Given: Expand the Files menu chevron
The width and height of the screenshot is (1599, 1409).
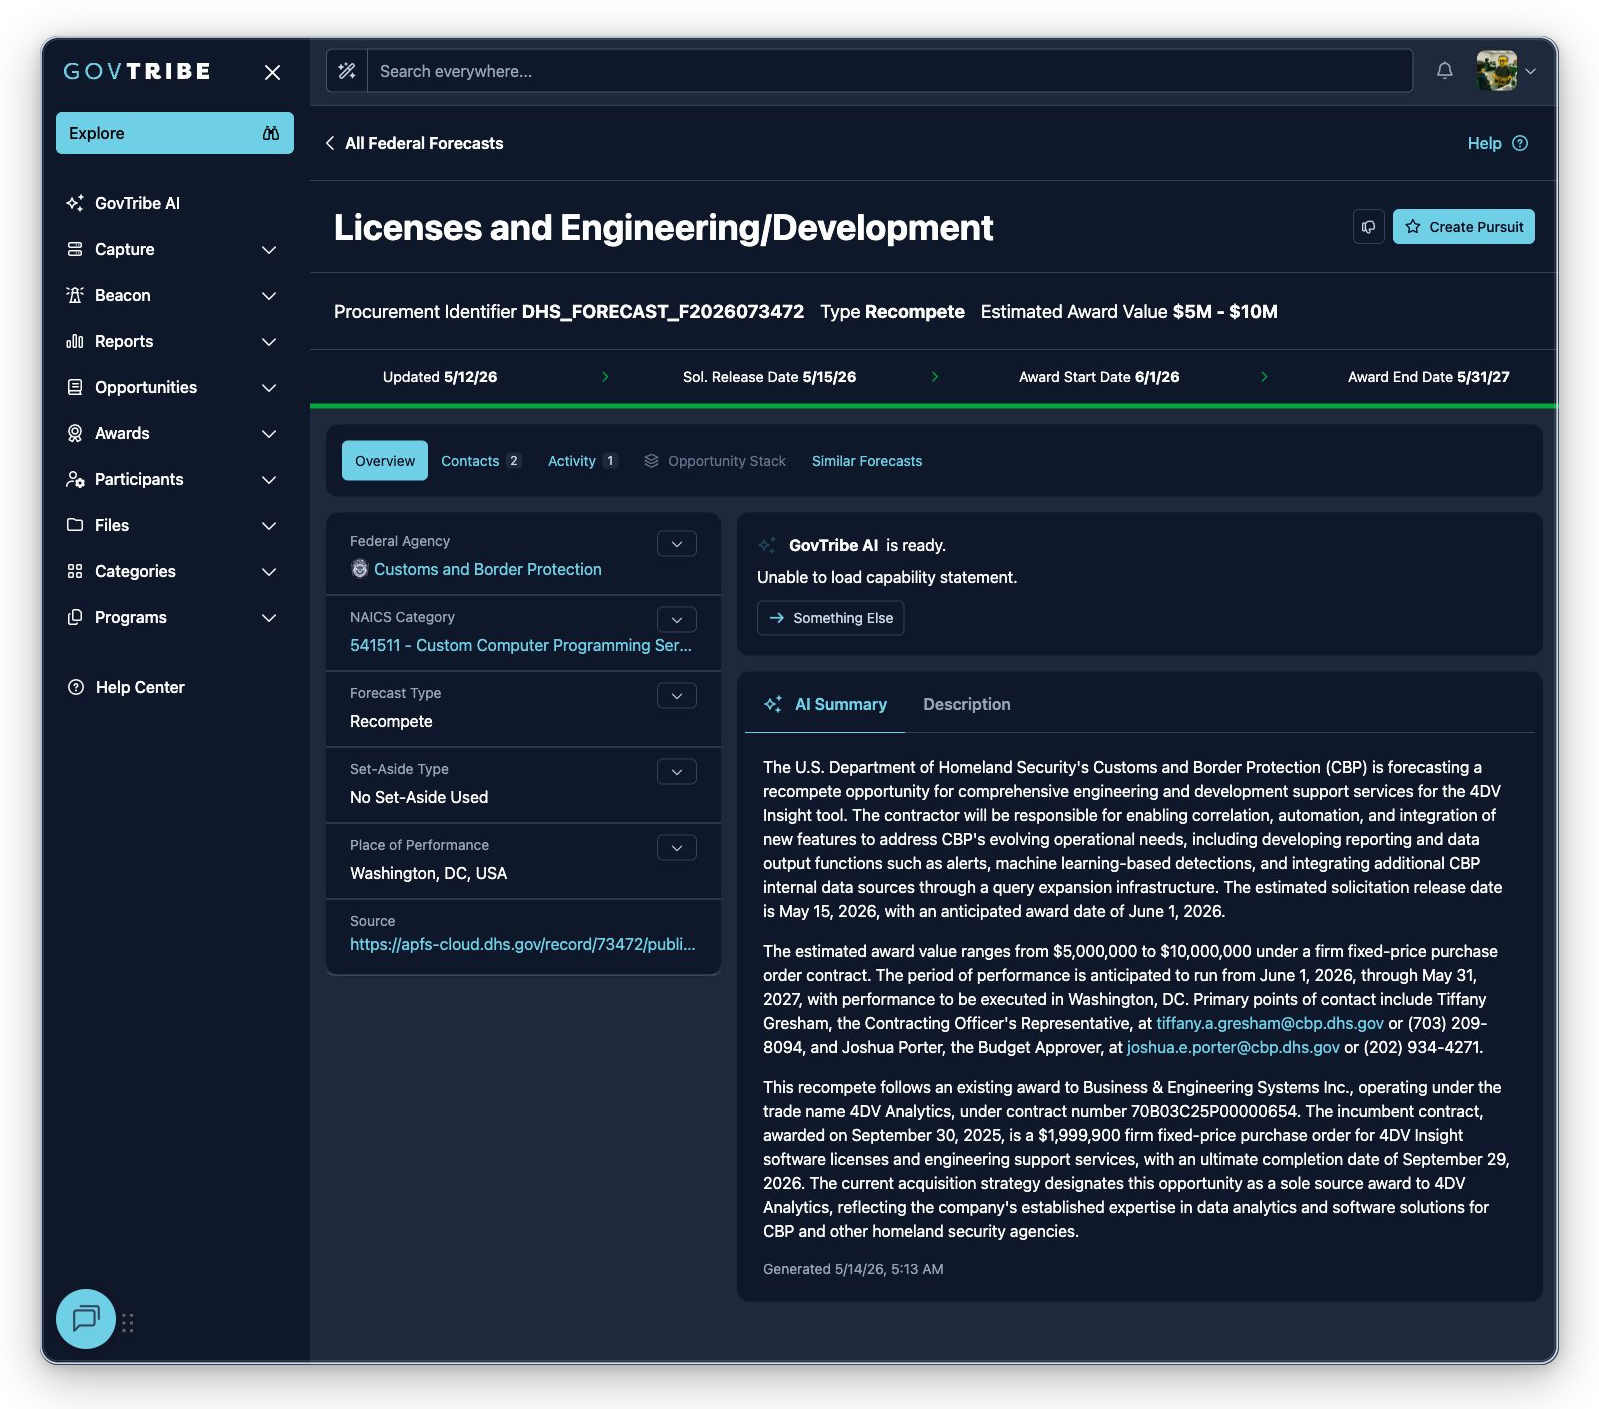Looking at the screenshot, I should coord(269,525).
